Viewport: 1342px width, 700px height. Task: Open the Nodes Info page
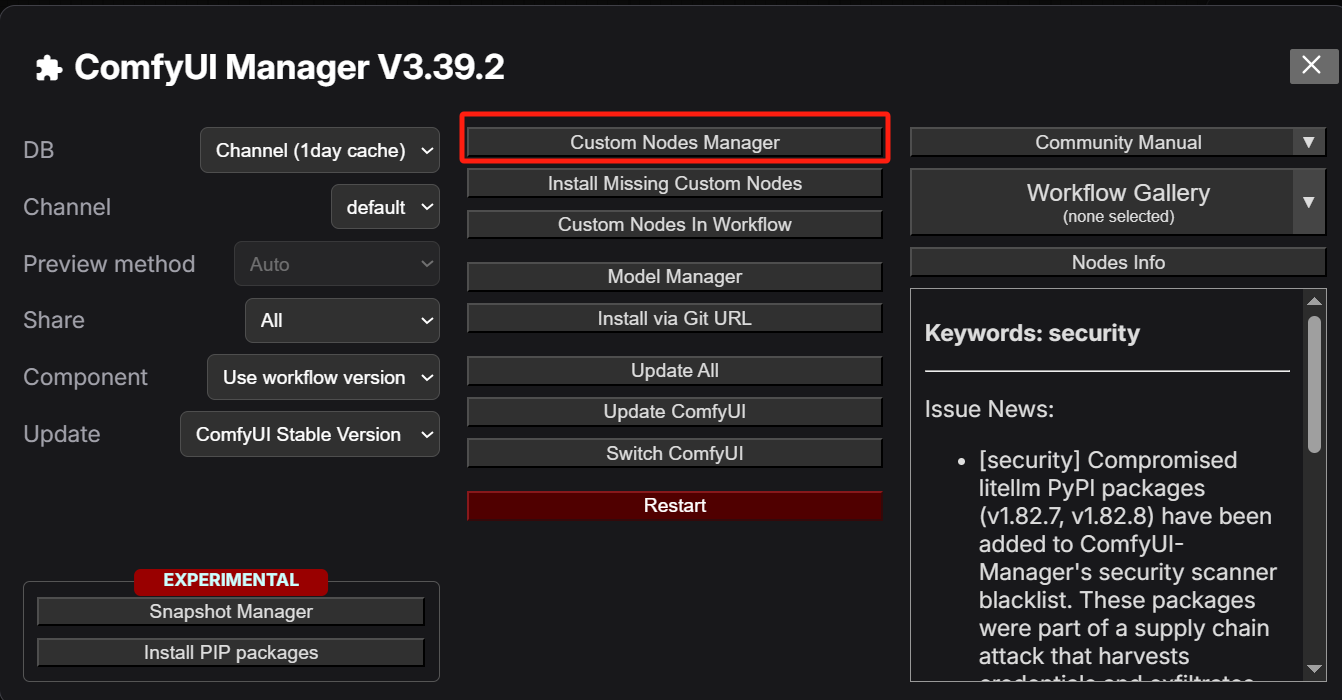click(1118, 263)
